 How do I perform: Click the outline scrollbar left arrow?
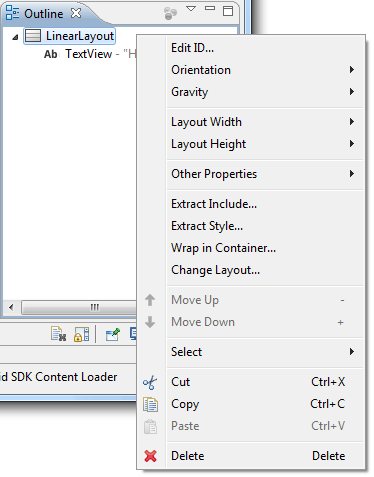pos(11,307)
